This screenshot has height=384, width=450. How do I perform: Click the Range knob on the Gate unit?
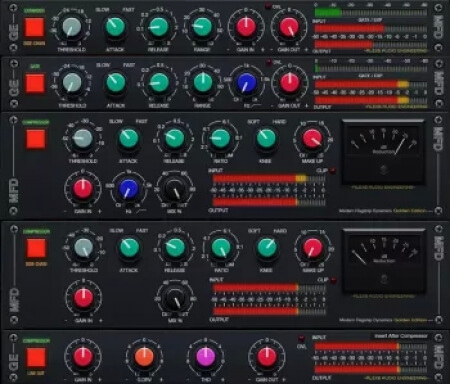(203, 83)
